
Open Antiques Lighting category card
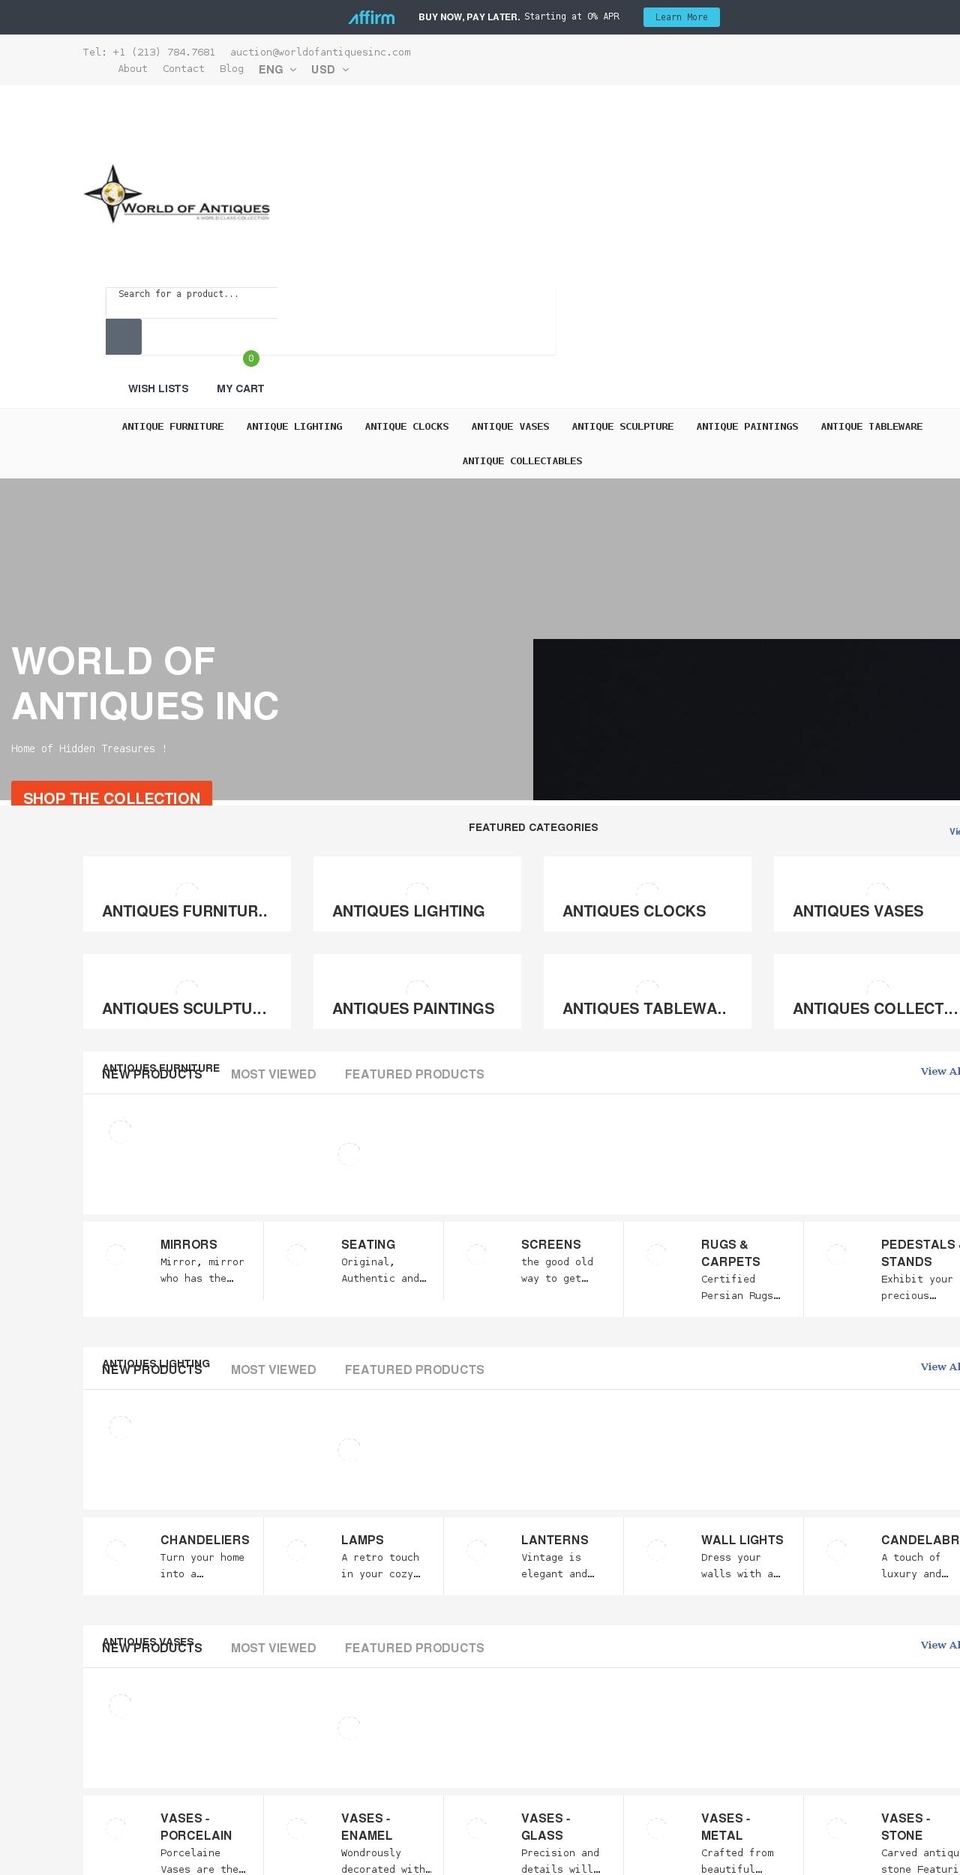coord(417,894)
